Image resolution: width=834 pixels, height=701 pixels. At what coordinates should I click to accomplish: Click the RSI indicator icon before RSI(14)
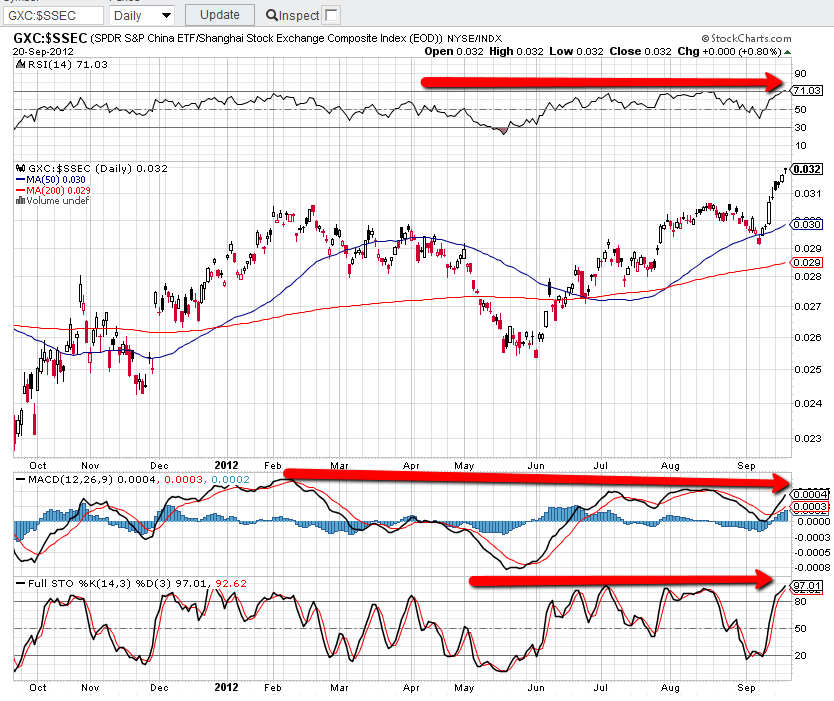coord(21,64)
